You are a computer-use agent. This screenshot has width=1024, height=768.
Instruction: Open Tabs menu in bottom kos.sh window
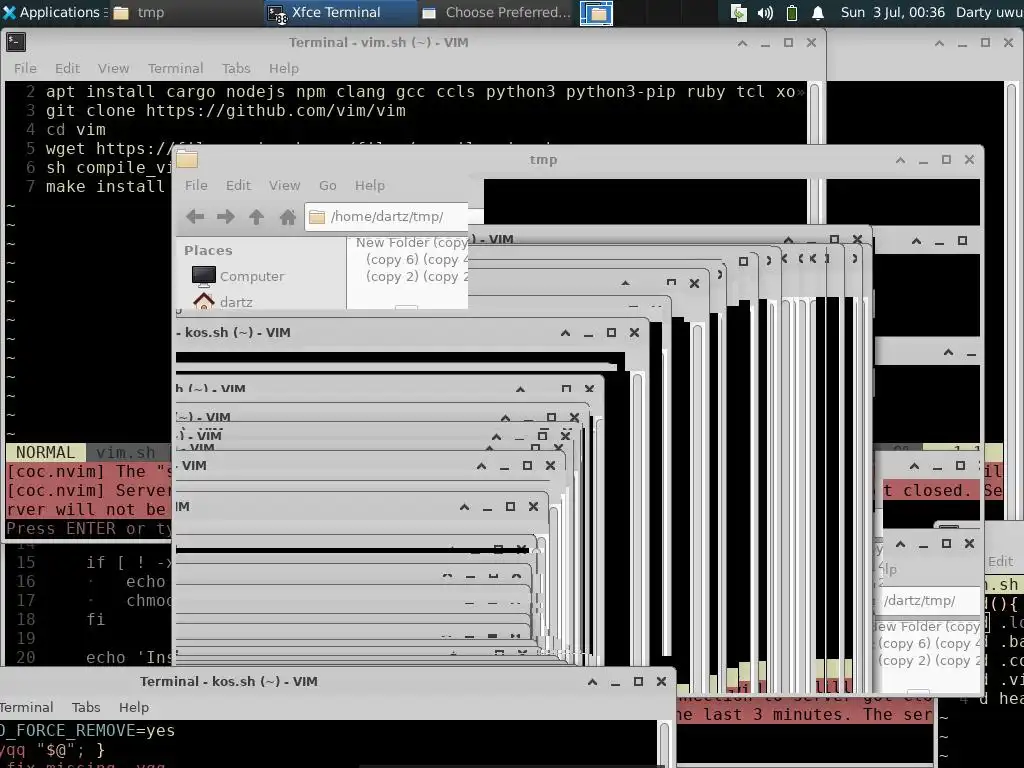point(86,707)
